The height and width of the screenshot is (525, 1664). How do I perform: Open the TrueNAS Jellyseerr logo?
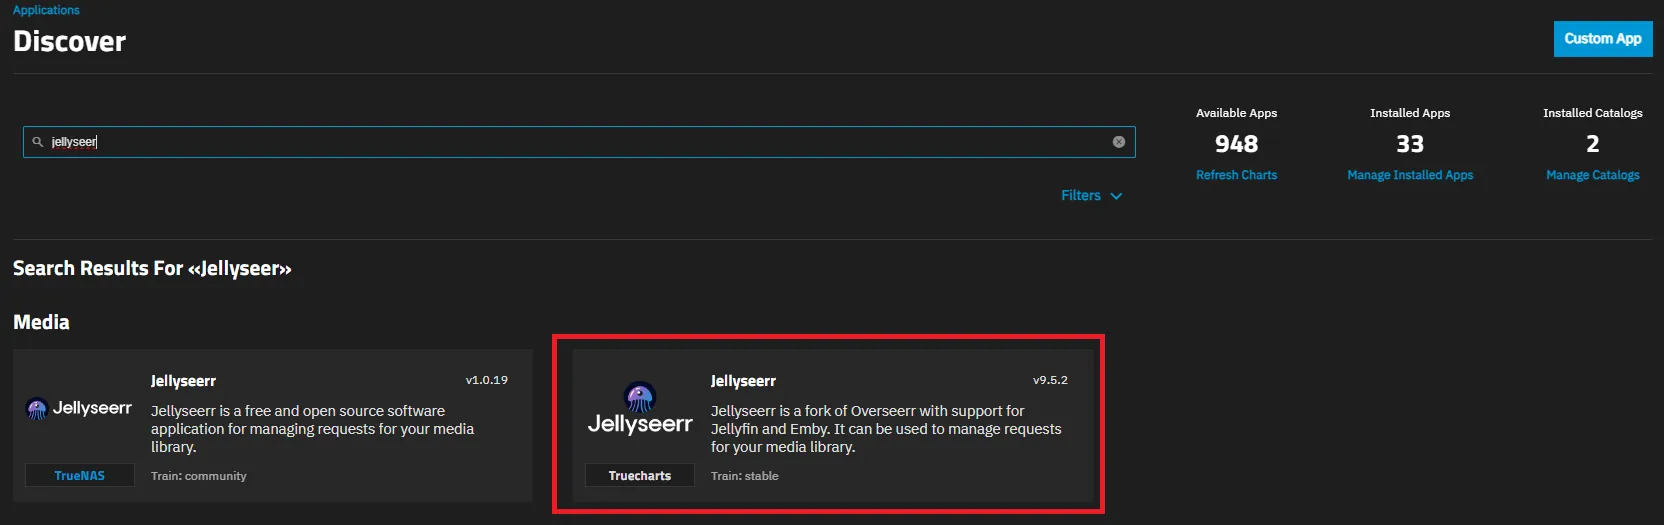tap(79, 408)
